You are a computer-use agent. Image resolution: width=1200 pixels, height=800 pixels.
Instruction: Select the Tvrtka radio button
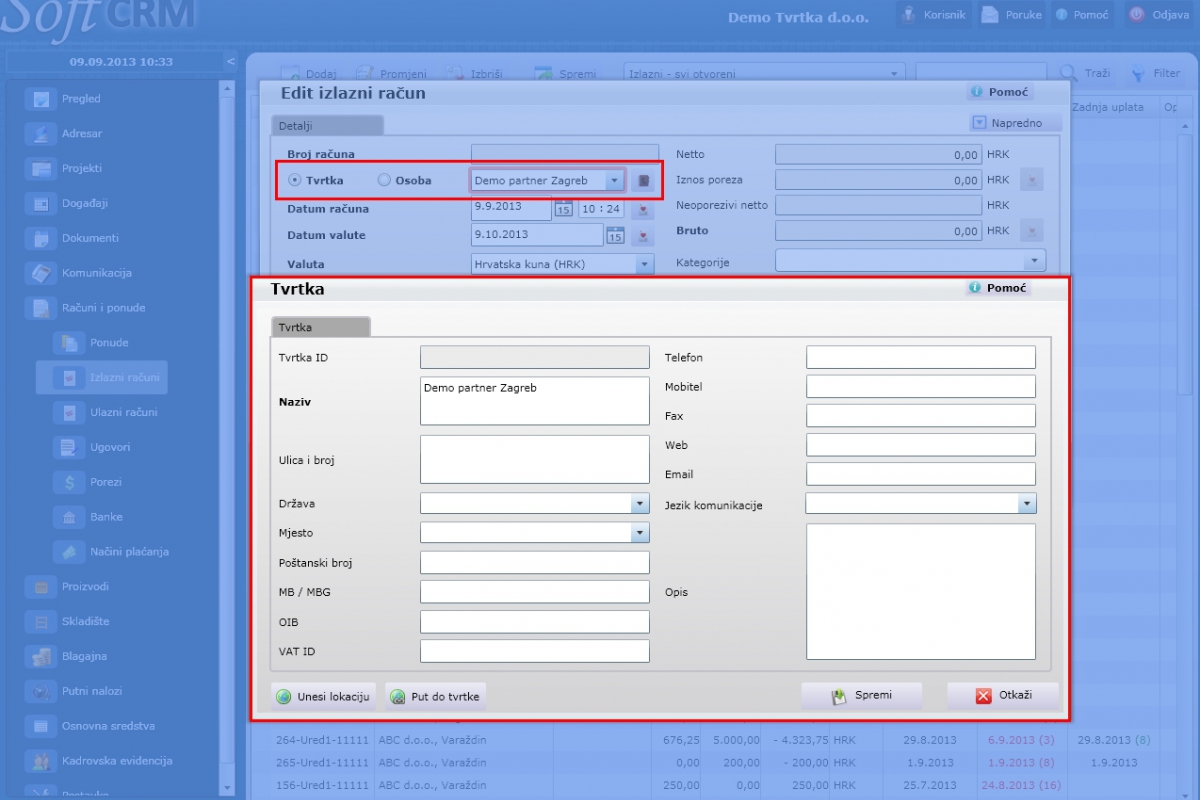(x=294, y=181)
